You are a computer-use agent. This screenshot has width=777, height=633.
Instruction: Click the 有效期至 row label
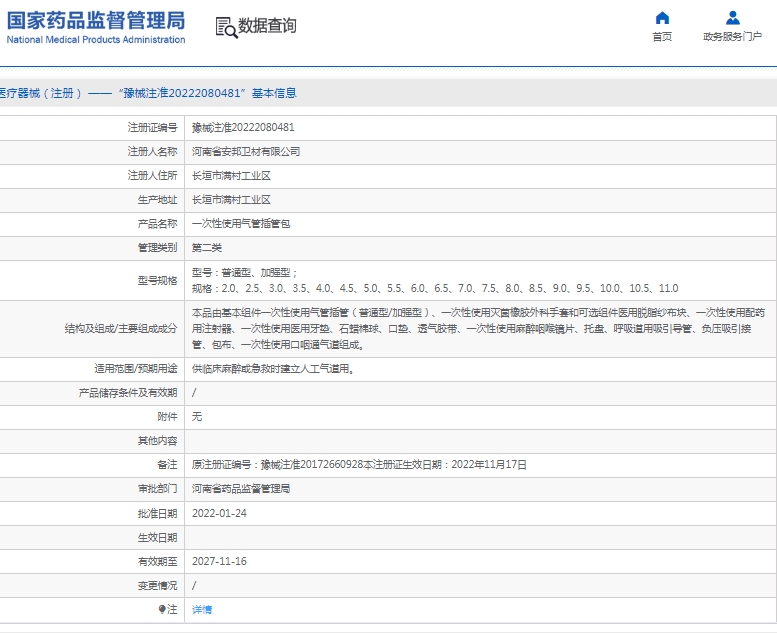pyautogui.click(x=157, y=561)
